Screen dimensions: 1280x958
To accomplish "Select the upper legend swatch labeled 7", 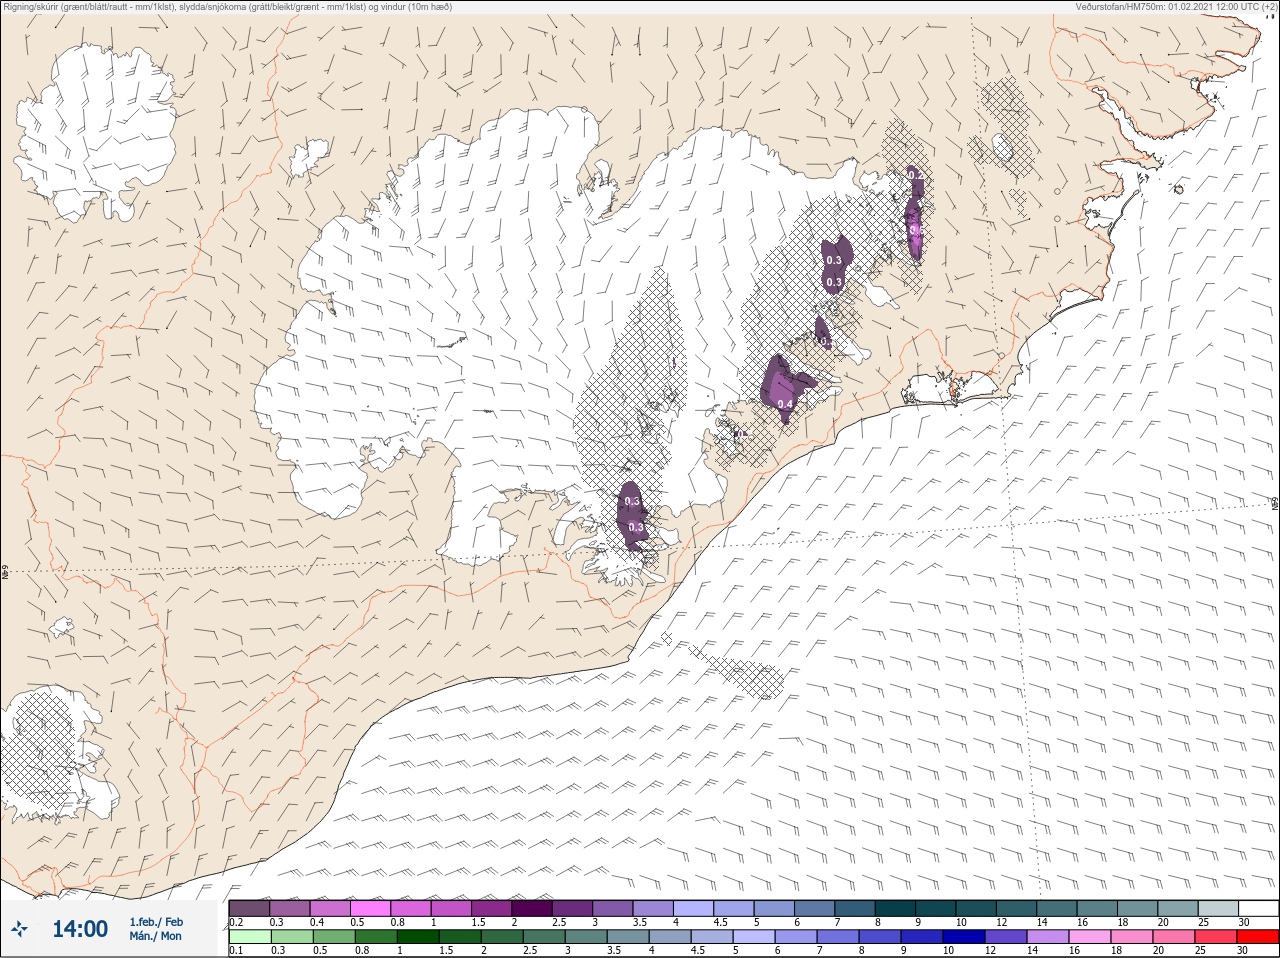I will tap(855, 908).
